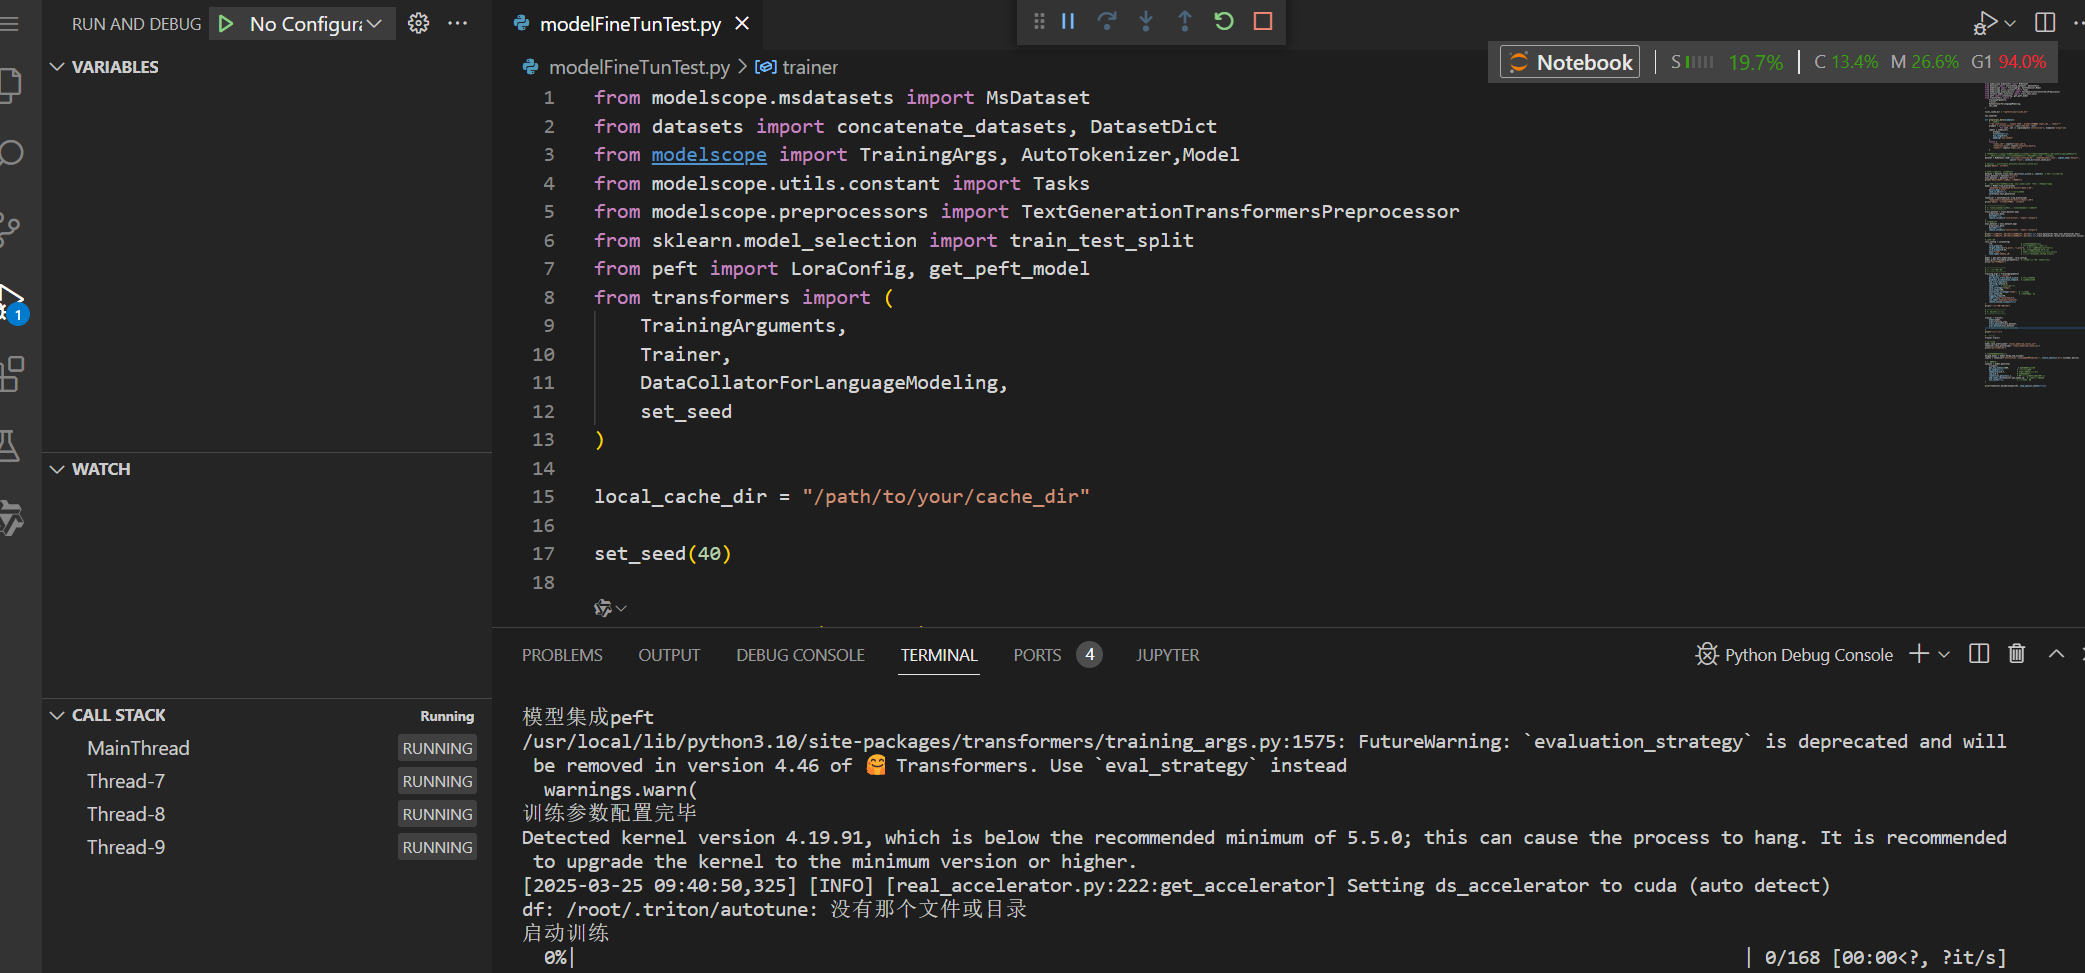The height and width of the screenshot is (973, 2085).
Task: Collapse the Variables section
Action: coord(57,67)
